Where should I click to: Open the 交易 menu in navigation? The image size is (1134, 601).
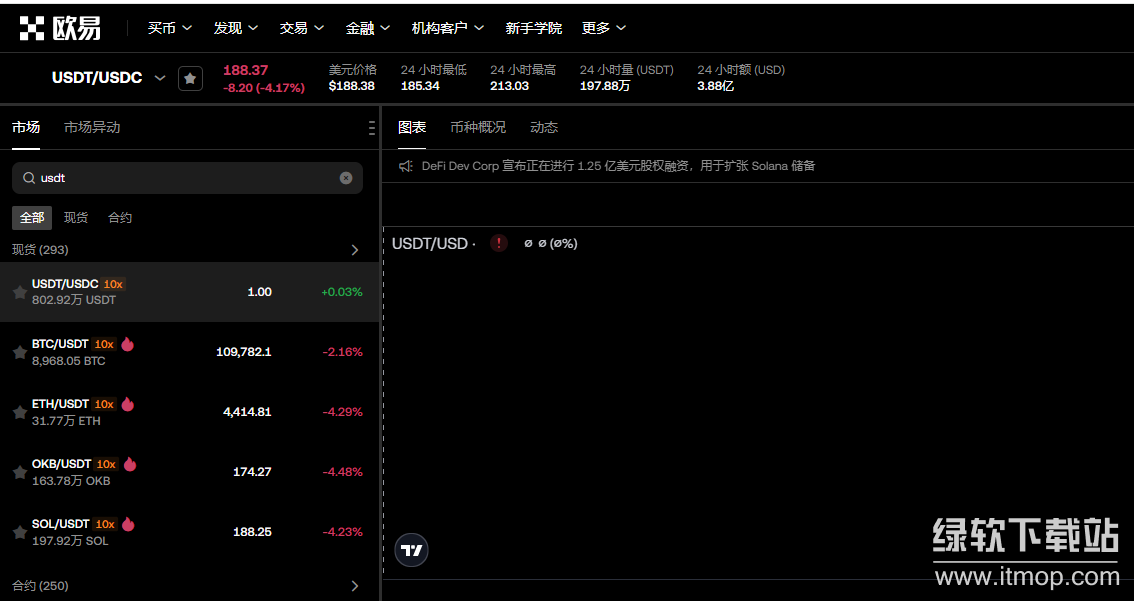[300, 28]
